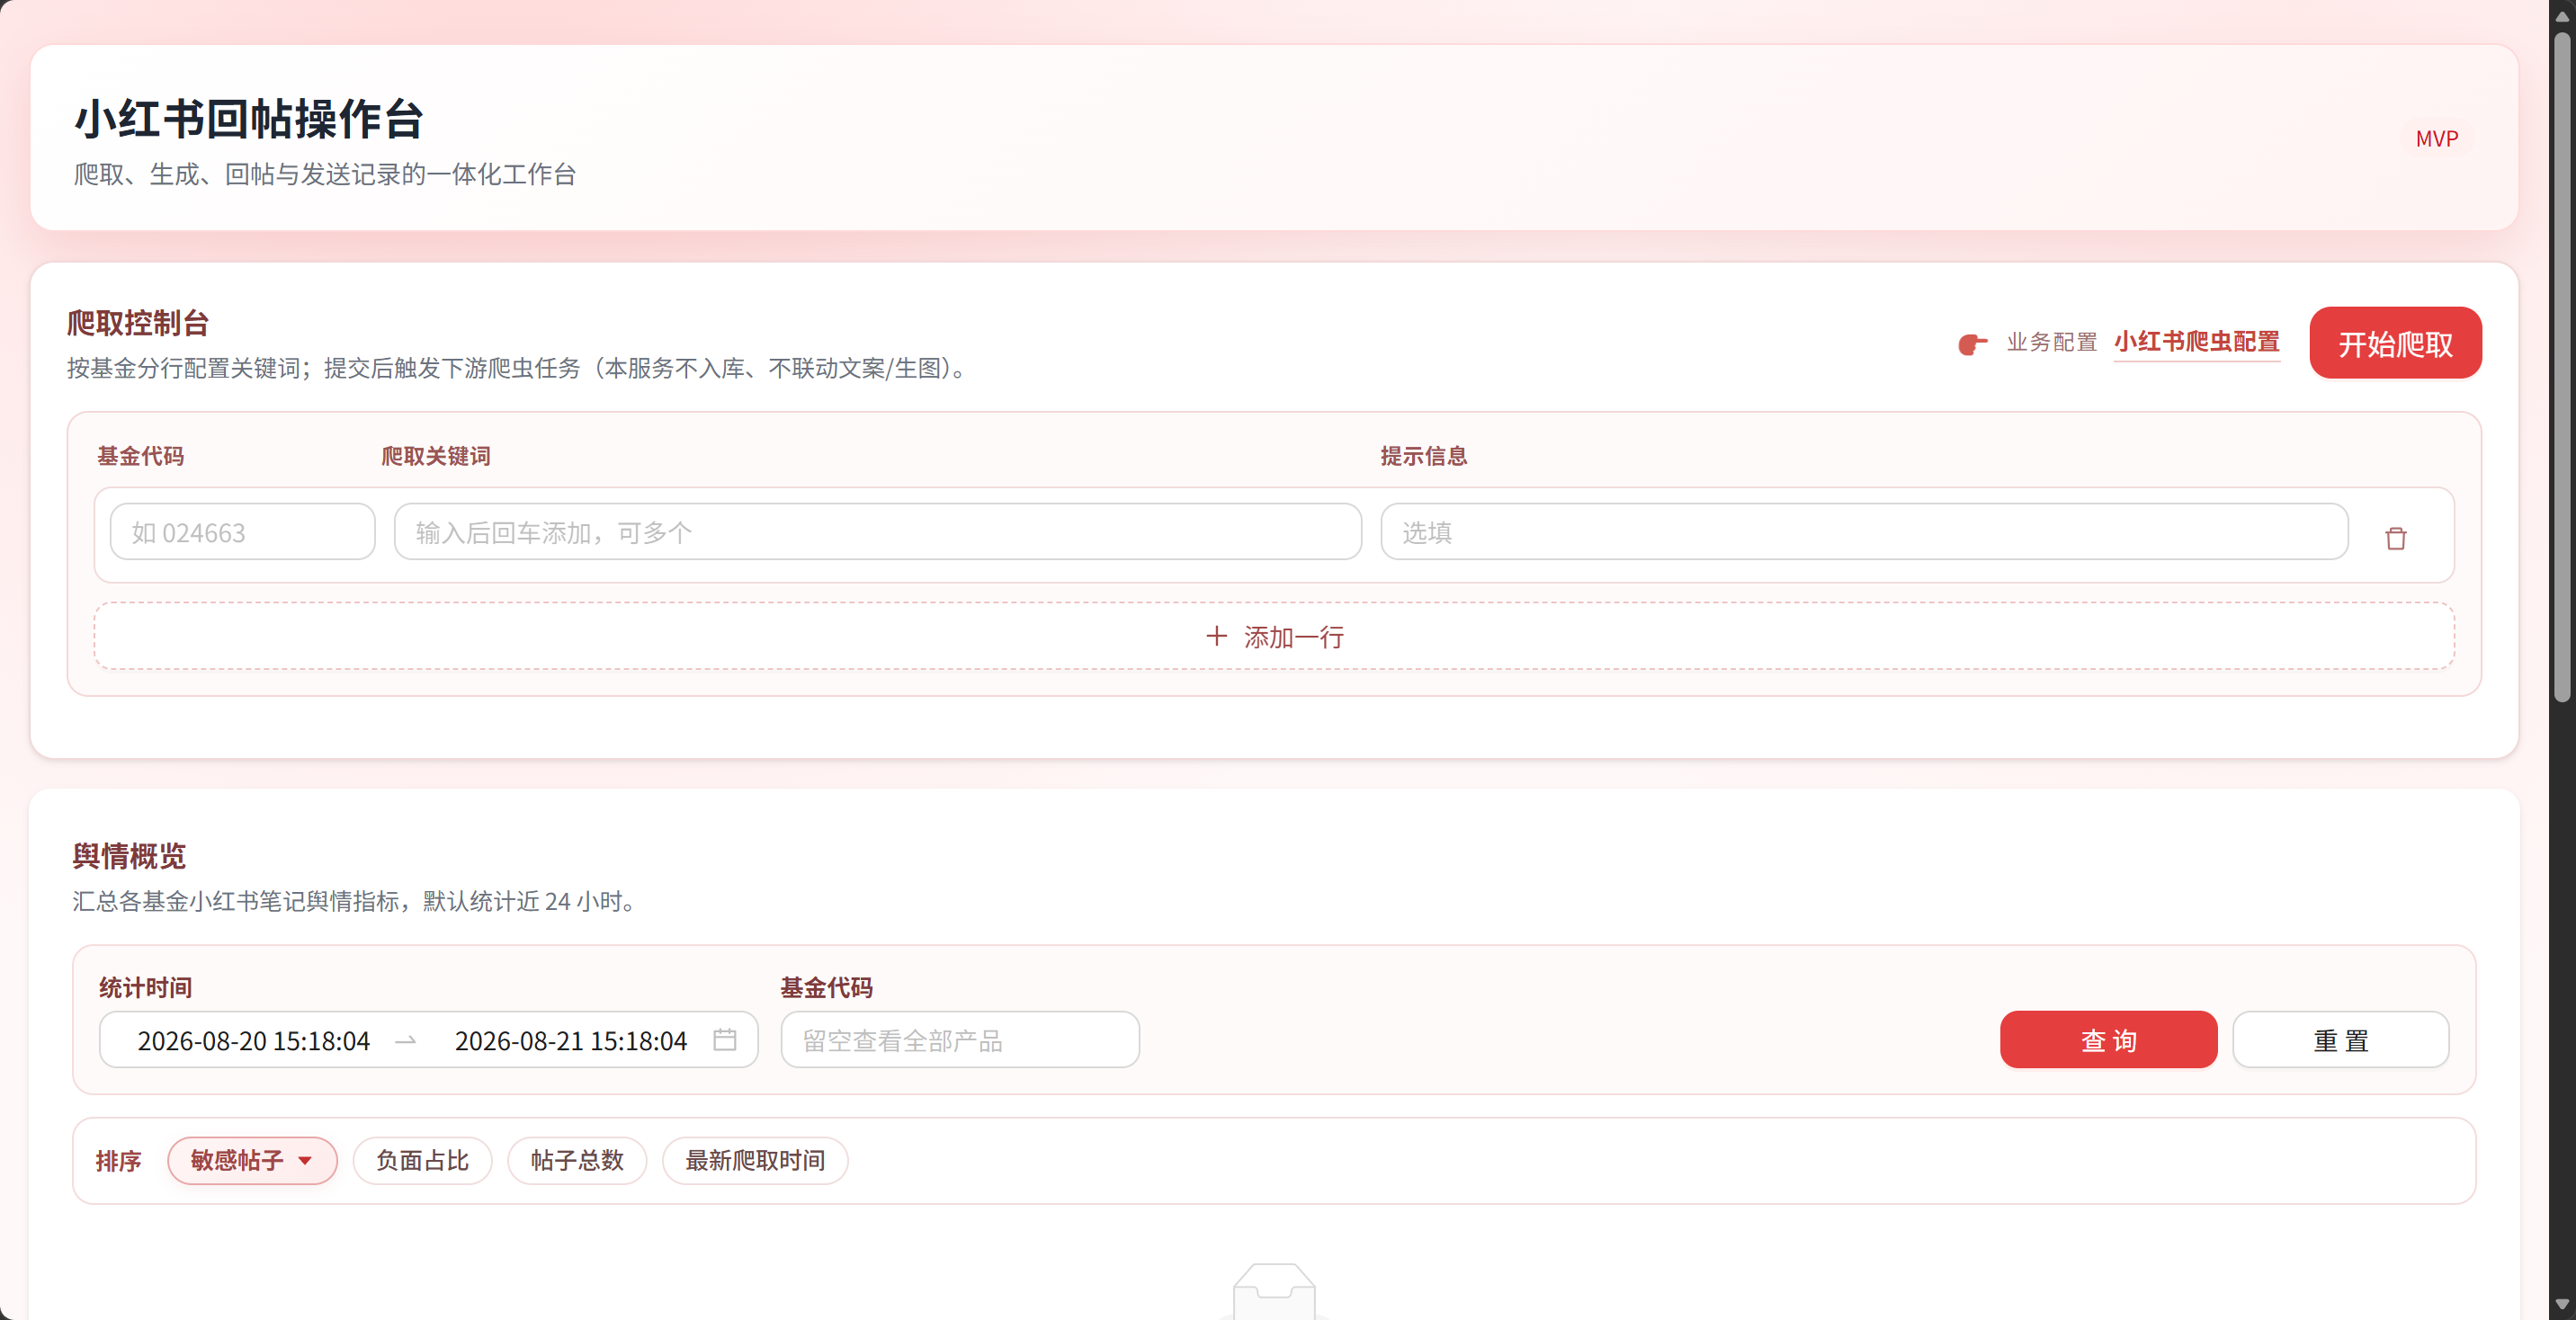
Task: Focus the 留空查看全部产品 fund code filter
Action: tap(960, 1040)
